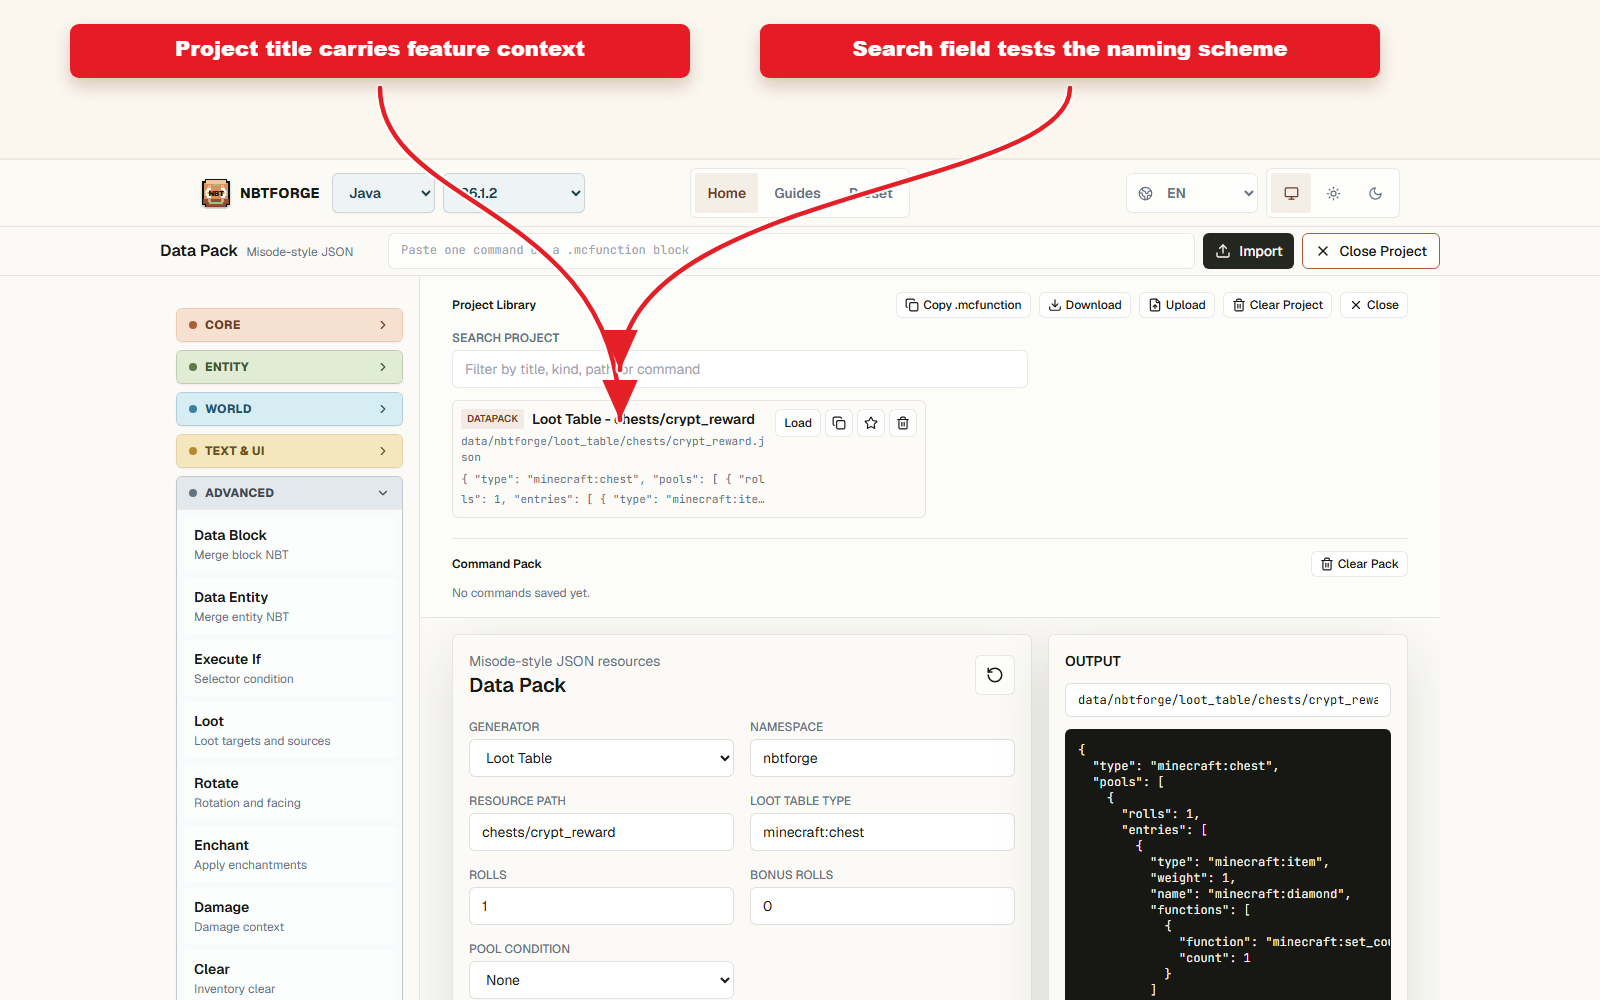The width and height of the screenshot is (1600, 1000).
Task: Click the Import button
Action: tap(1248, 251)
